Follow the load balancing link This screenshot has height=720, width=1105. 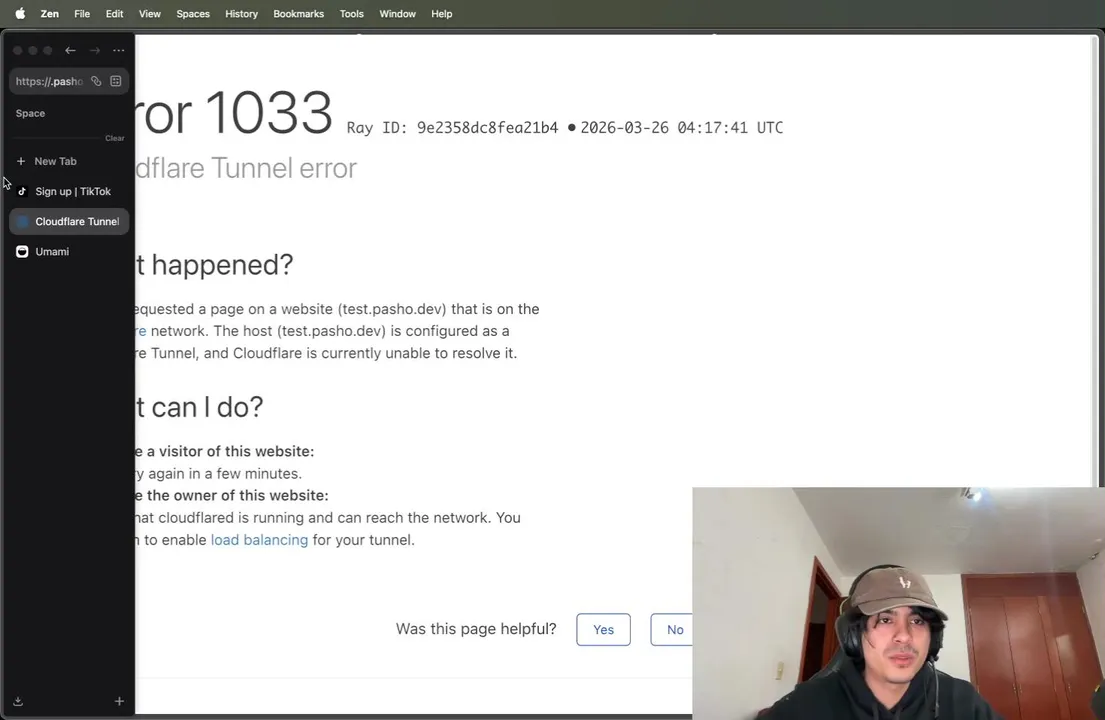click(x=259, y=540)
